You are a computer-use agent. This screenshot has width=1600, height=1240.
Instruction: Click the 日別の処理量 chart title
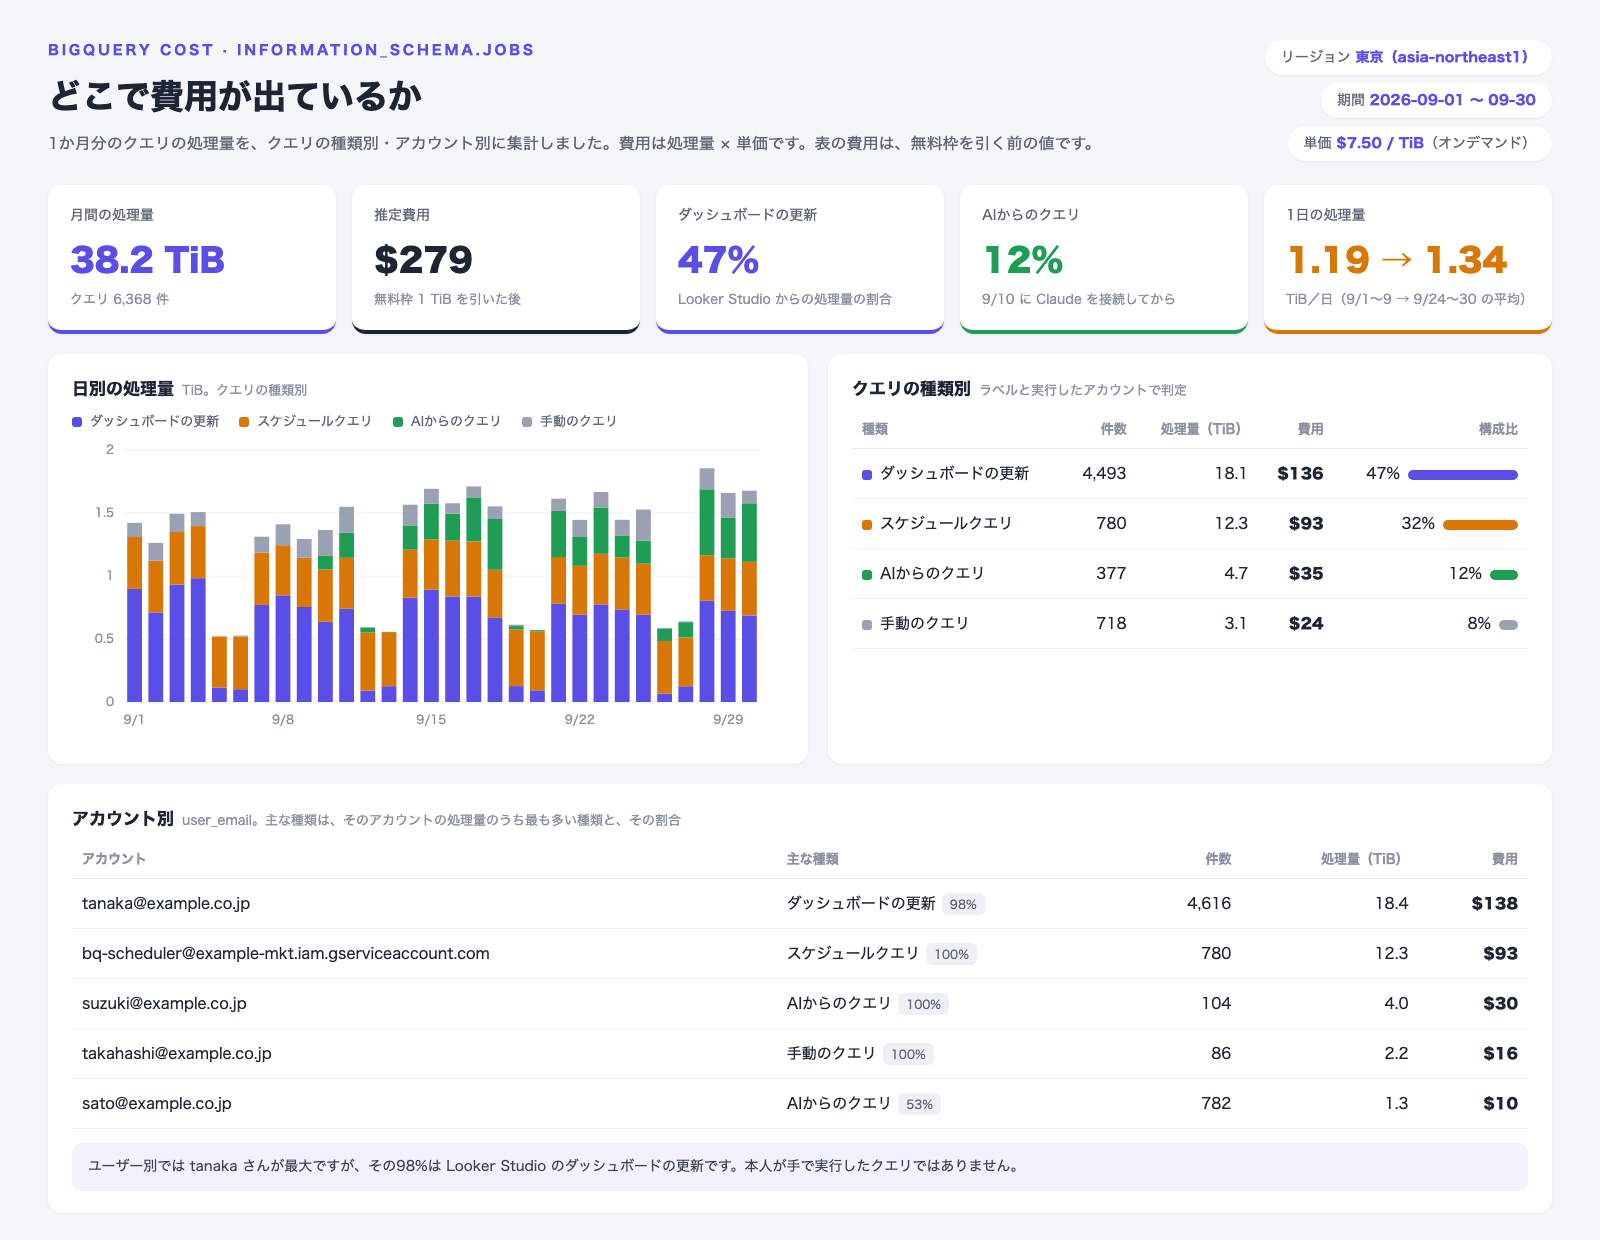click(x=123, y=389)
